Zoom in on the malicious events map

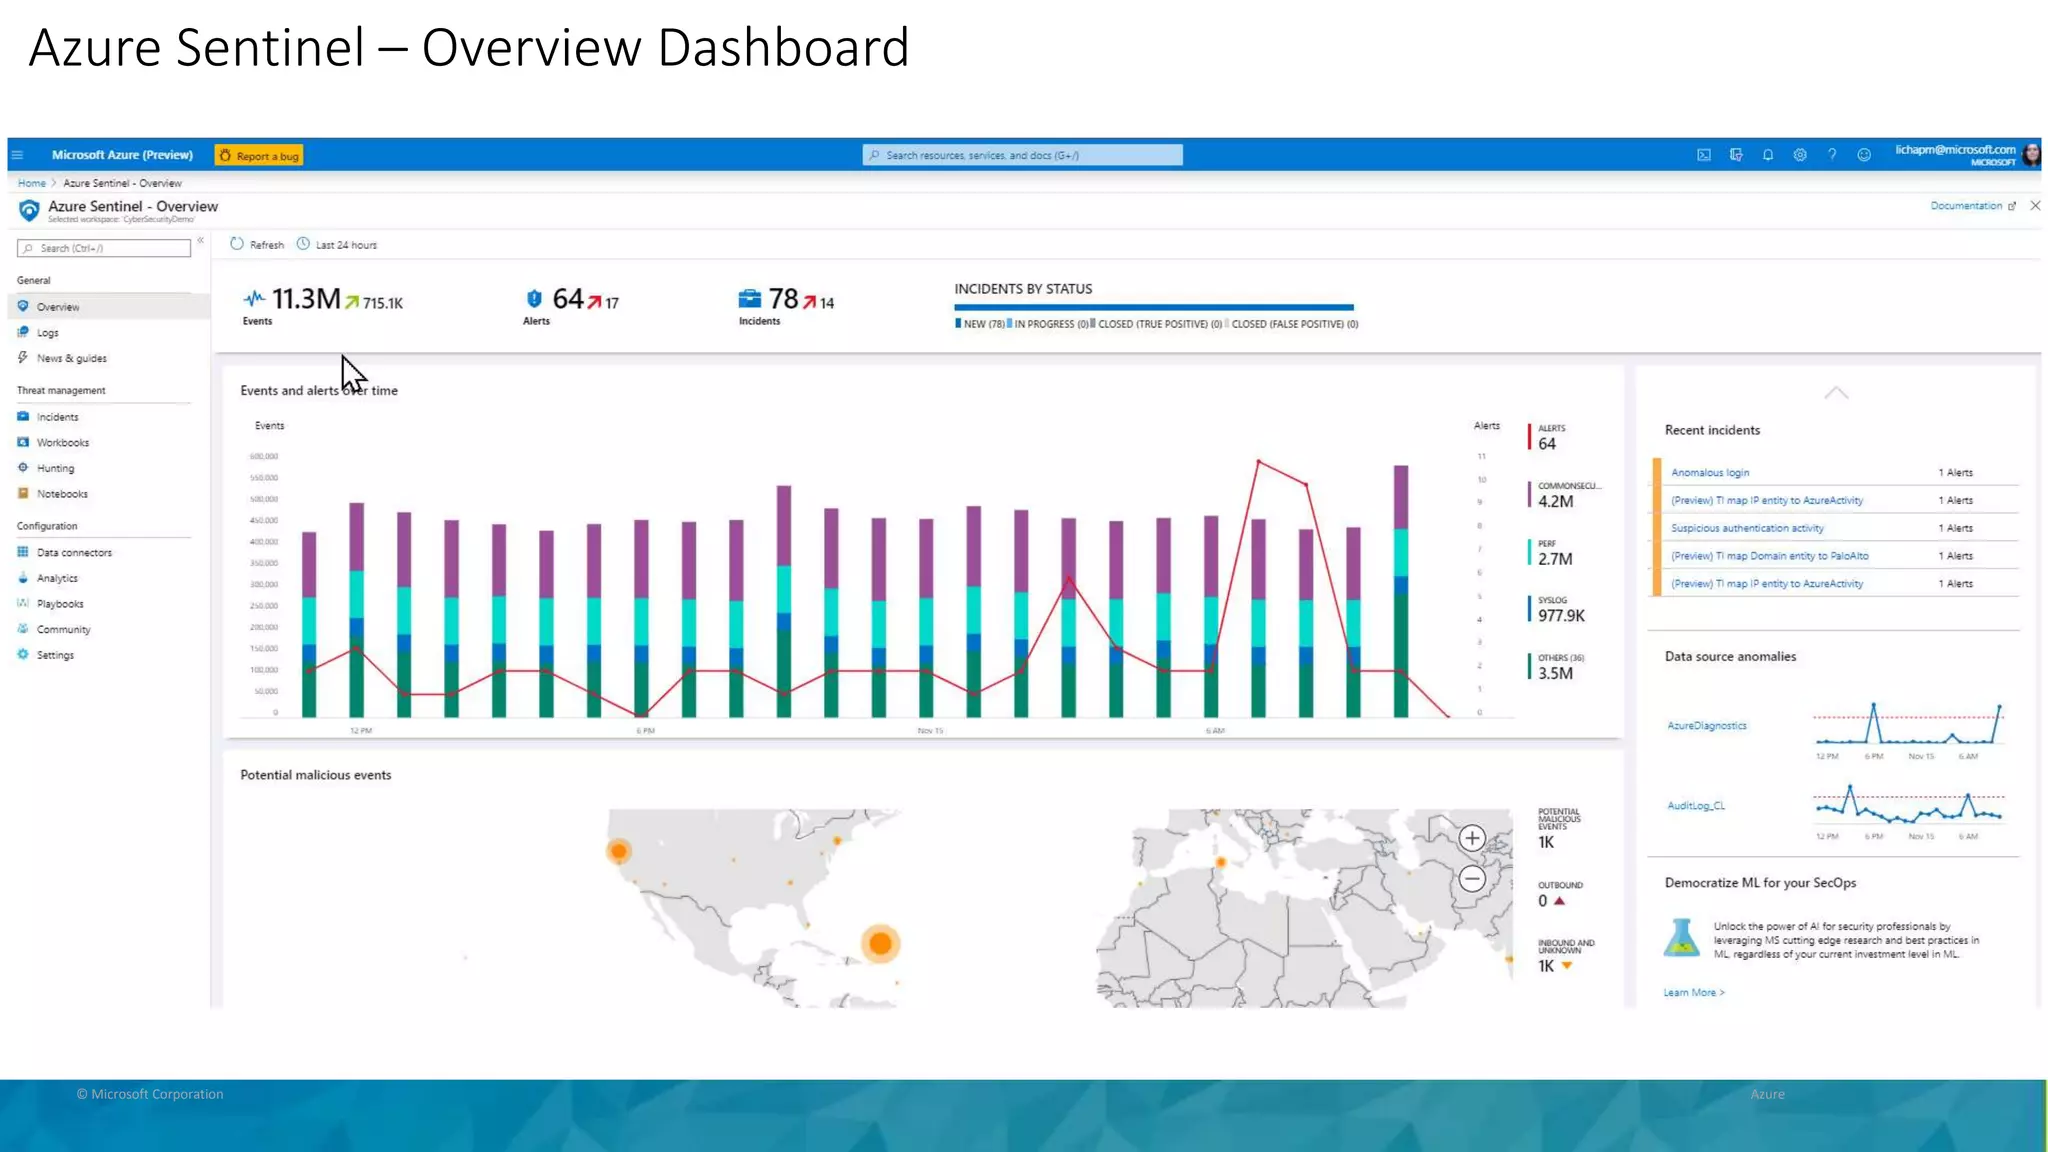[x=1472, y=838]
